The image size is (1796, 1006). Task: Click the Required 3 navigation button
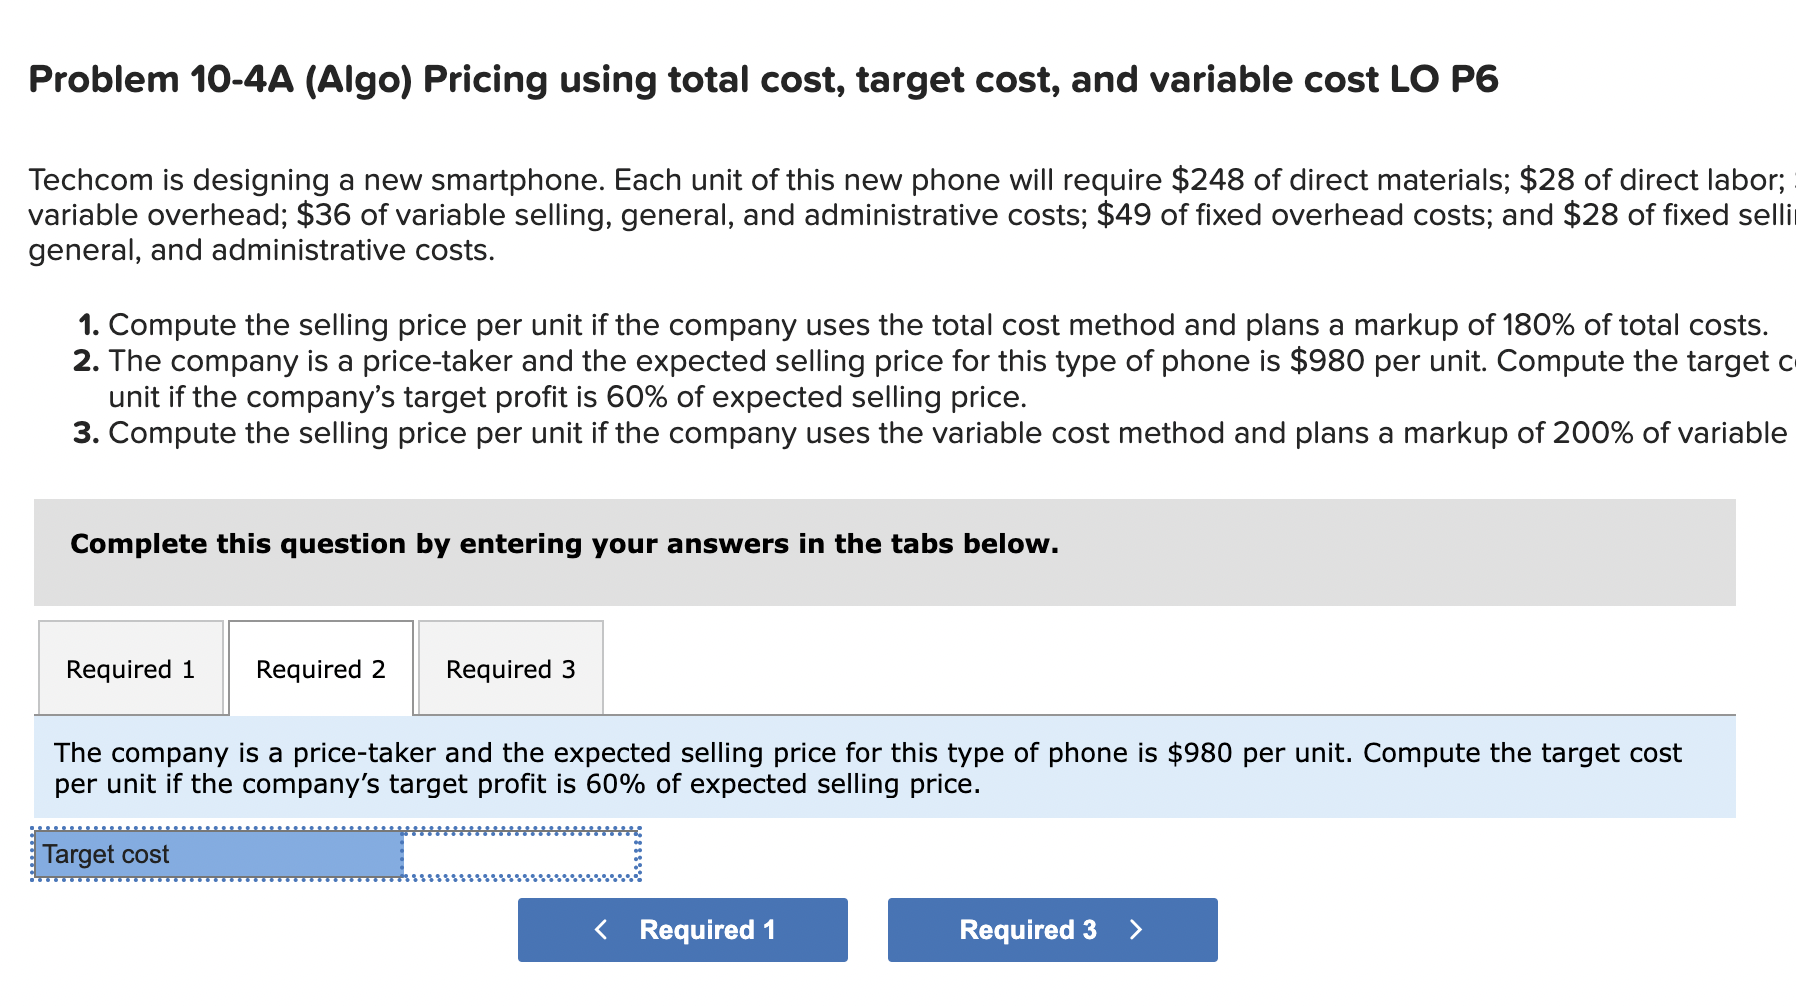point(1051,929)
